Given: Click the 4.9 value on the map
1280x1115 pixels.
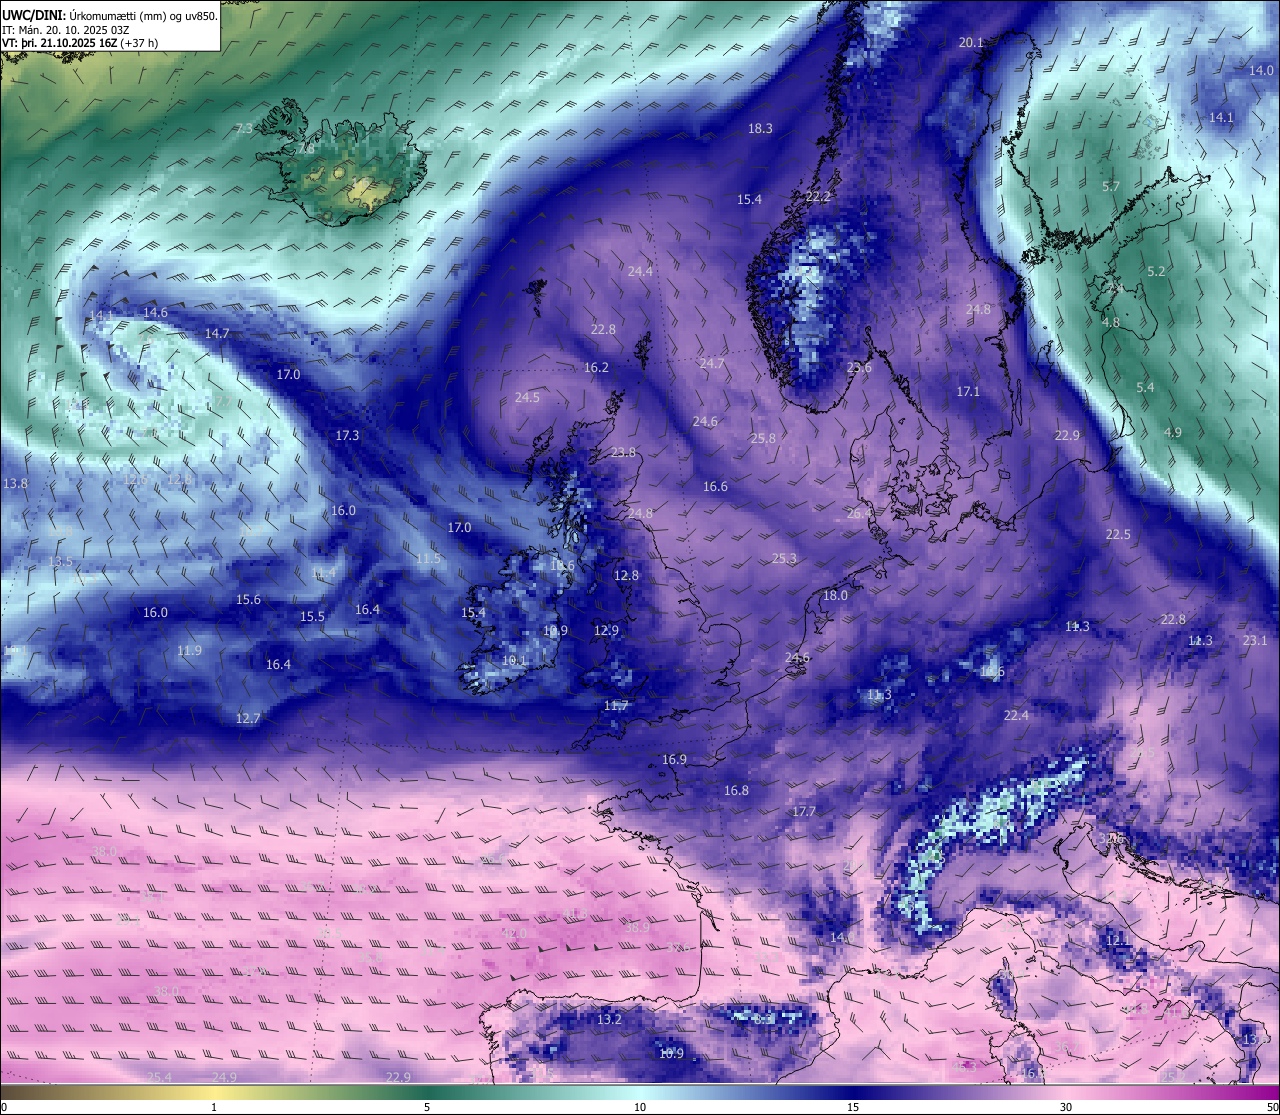Looking at the screenshot, I should 1172,432.
